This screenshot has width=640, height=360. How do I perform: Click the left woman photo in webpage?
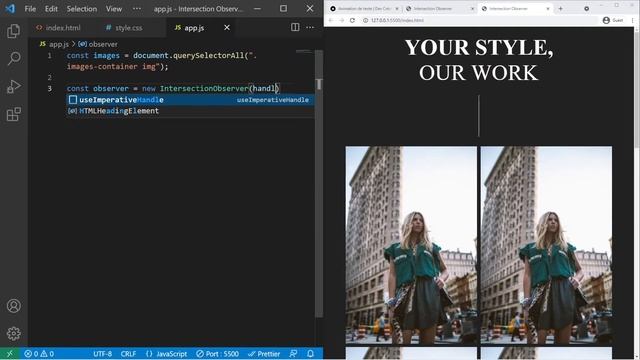[411, 246]
